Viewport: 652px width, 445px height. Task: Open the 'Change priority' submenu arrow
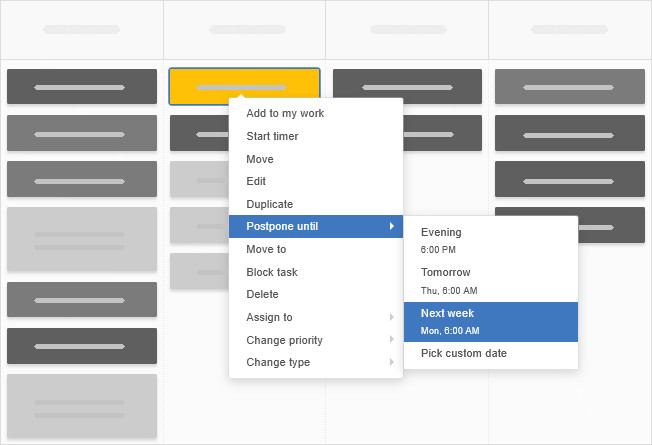click(391, 340)
